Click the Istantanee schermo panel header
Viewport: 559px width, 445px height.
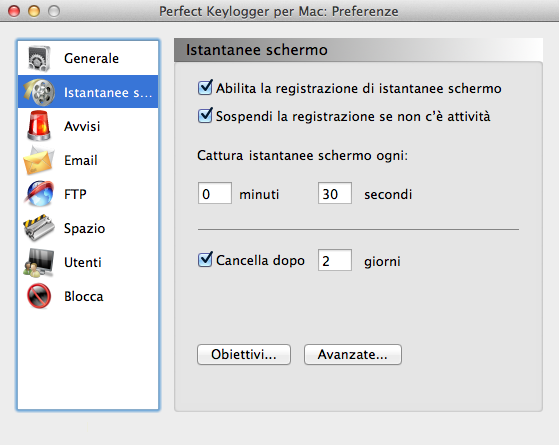pos(358,50)
